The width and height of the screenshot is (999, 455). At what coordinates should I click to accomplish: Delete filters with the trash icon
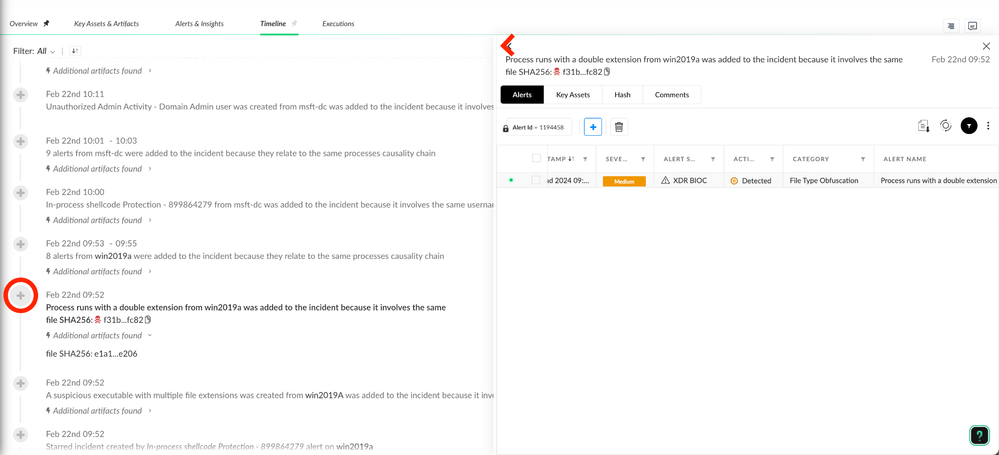pyautogui.click(x=619, y=127)
